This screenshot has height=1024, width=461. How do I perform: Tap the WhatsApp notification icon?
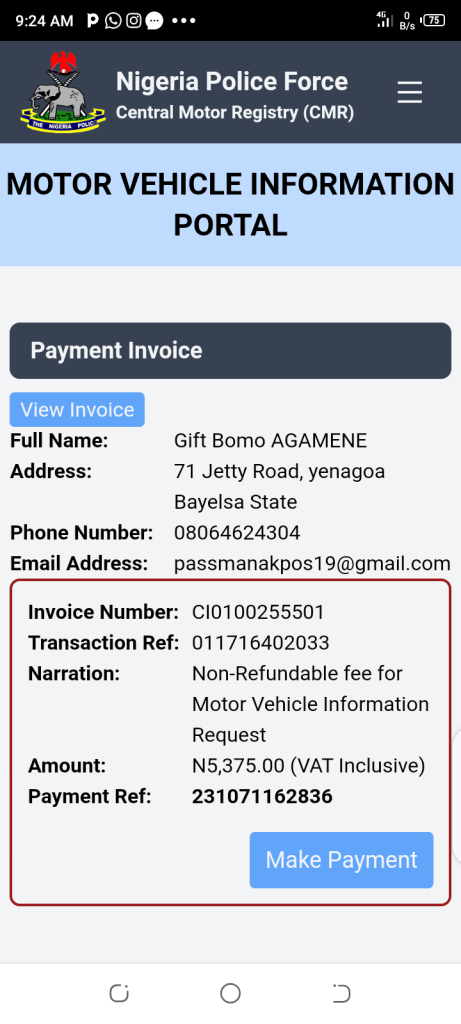tap(113, 21)
